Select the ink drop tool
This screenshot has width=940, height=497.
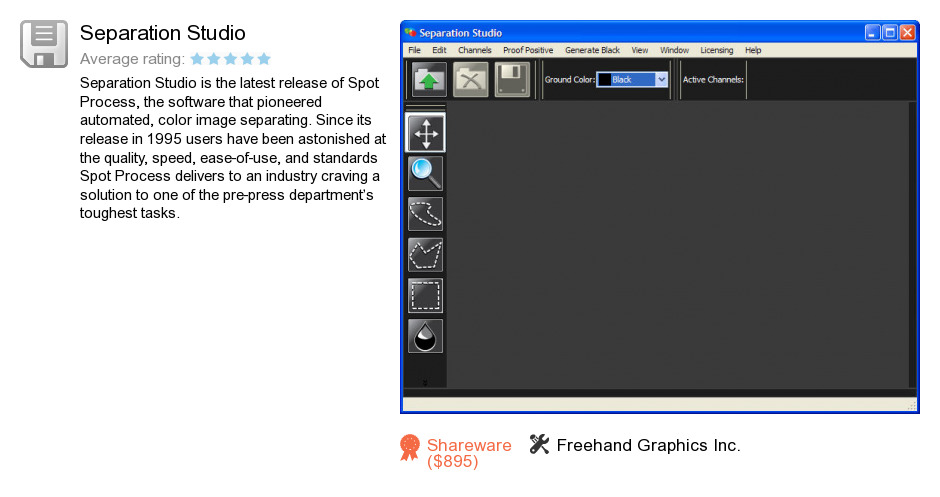coord(426,336)
